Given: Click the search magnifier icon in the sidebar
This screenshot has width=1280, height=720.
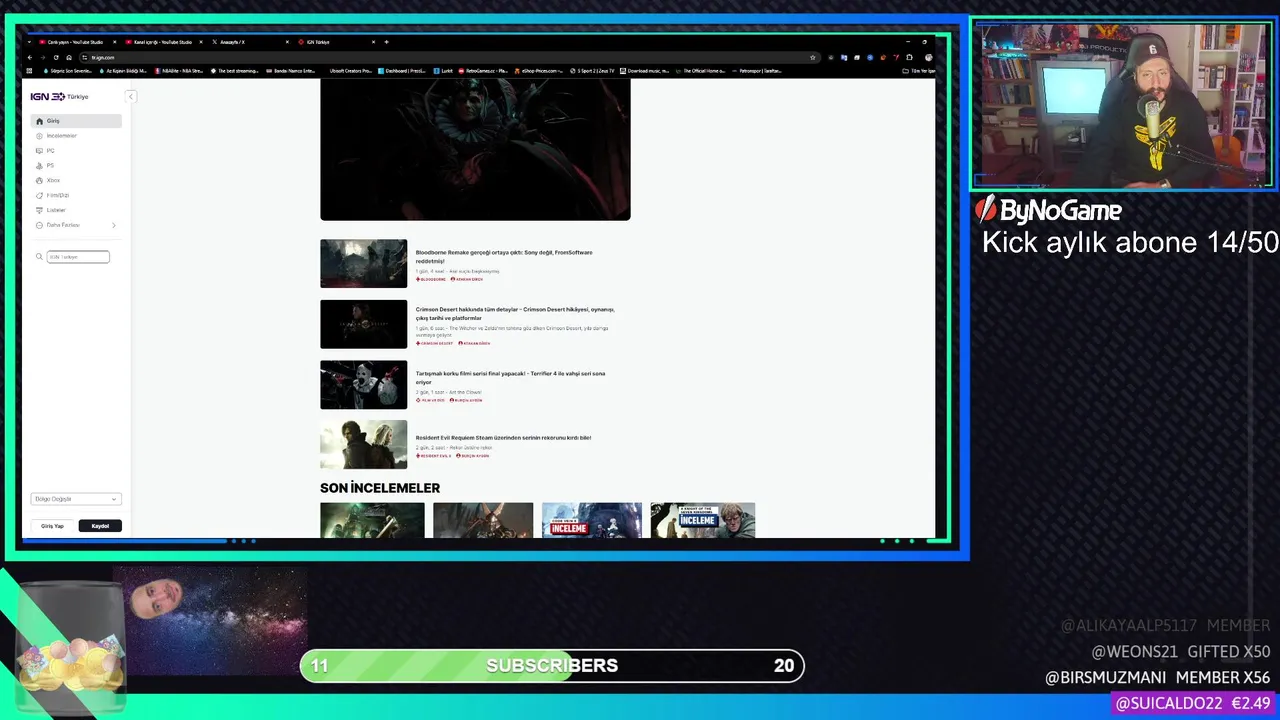Looking at the screenshot, I should [40, 257].
